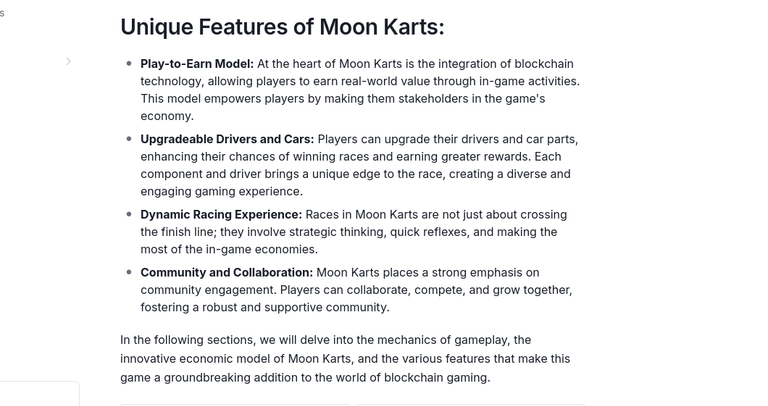768x406 pixels.
Task: Click the bullet dot before Upgradeable Drivers
Action: coord(129,139)
